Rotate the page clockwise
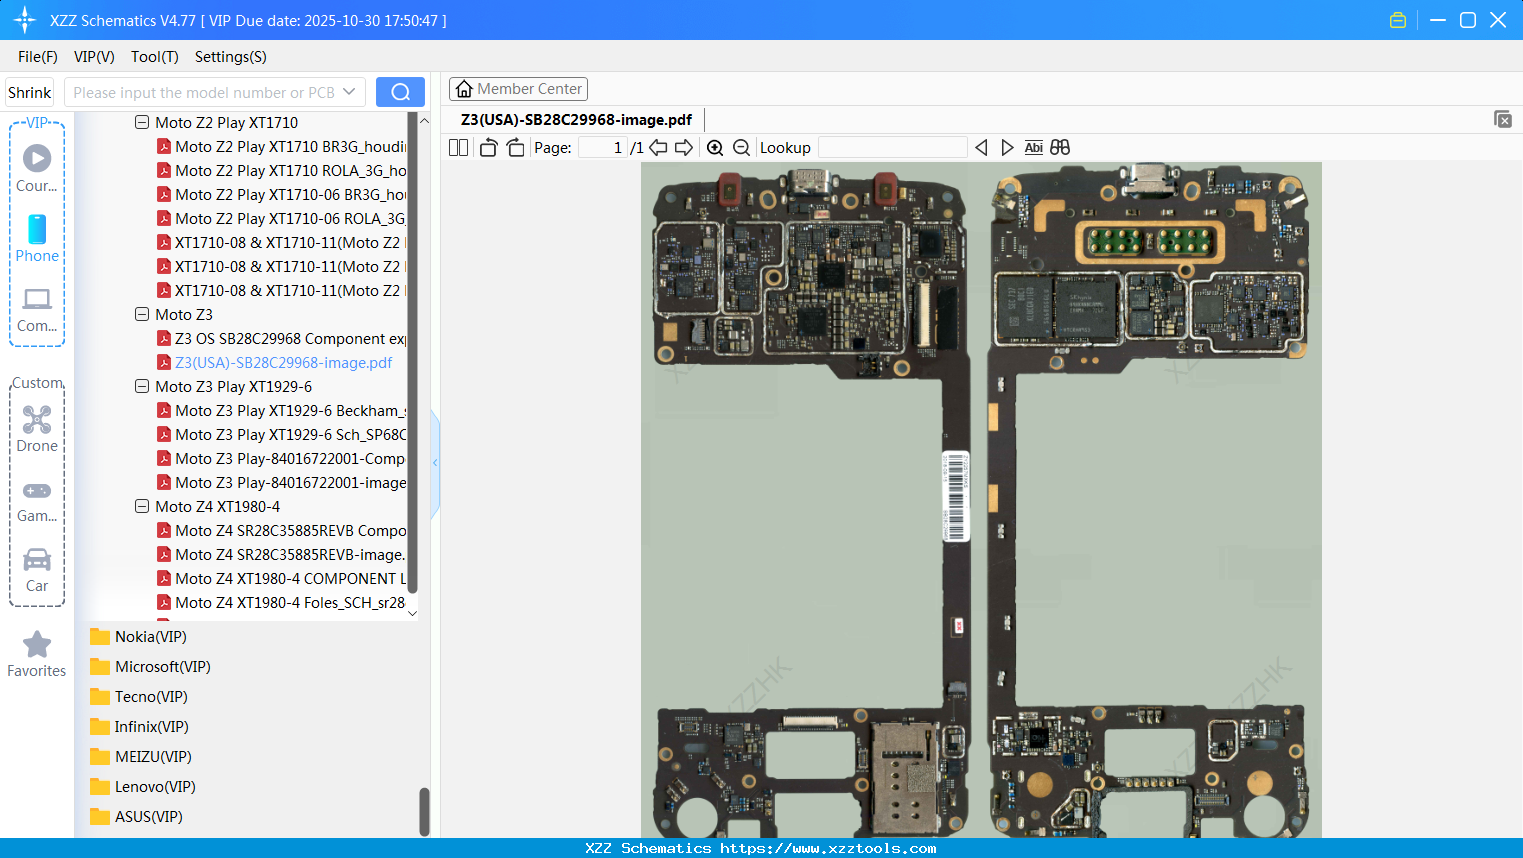 (515, 148)
